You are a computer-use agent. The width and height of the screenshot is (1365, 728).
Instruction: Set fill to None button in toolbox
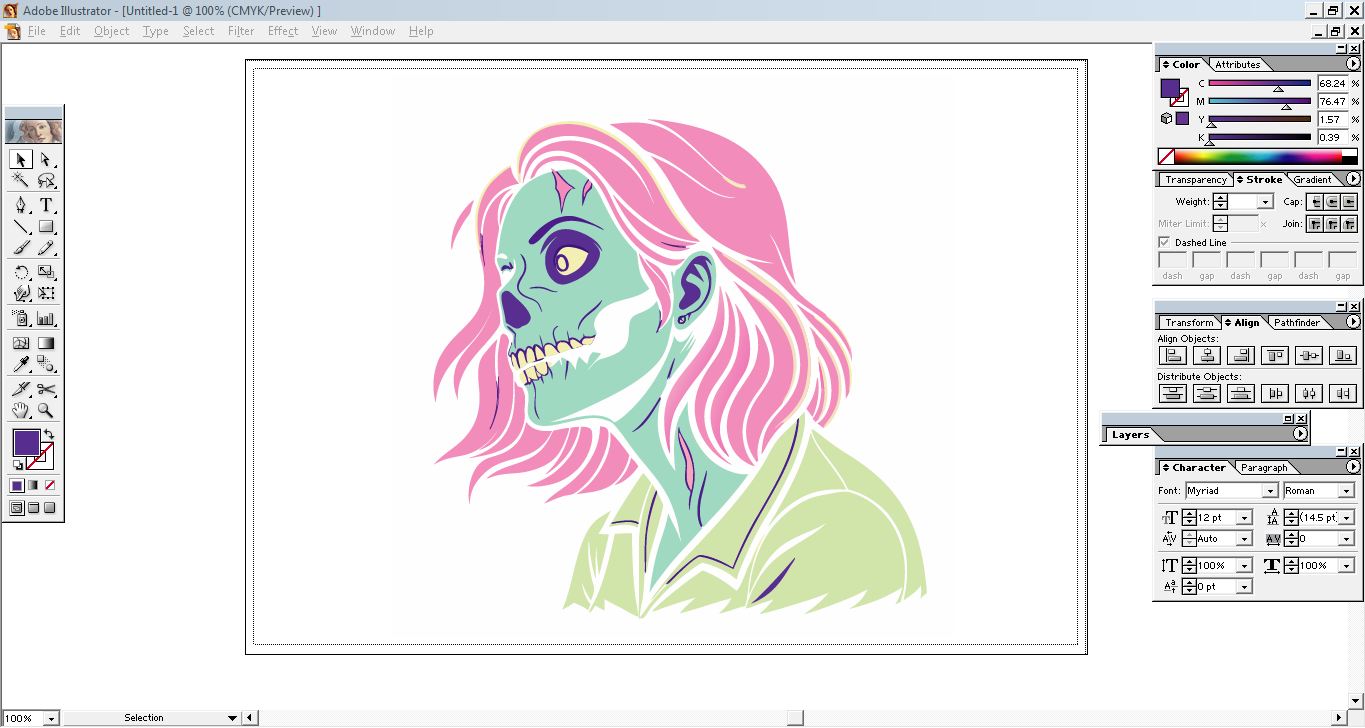click(50, 485)
